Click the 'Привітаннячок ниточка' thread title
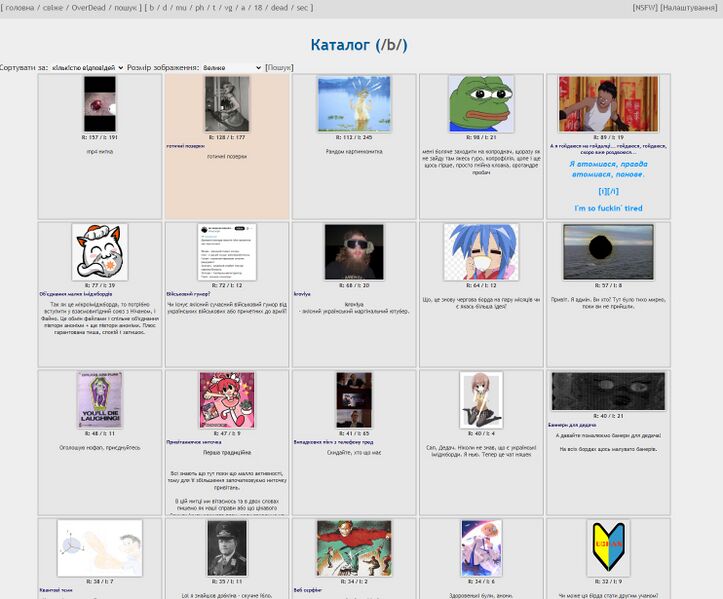The image size is (723, 599). (x=194, y=442)
